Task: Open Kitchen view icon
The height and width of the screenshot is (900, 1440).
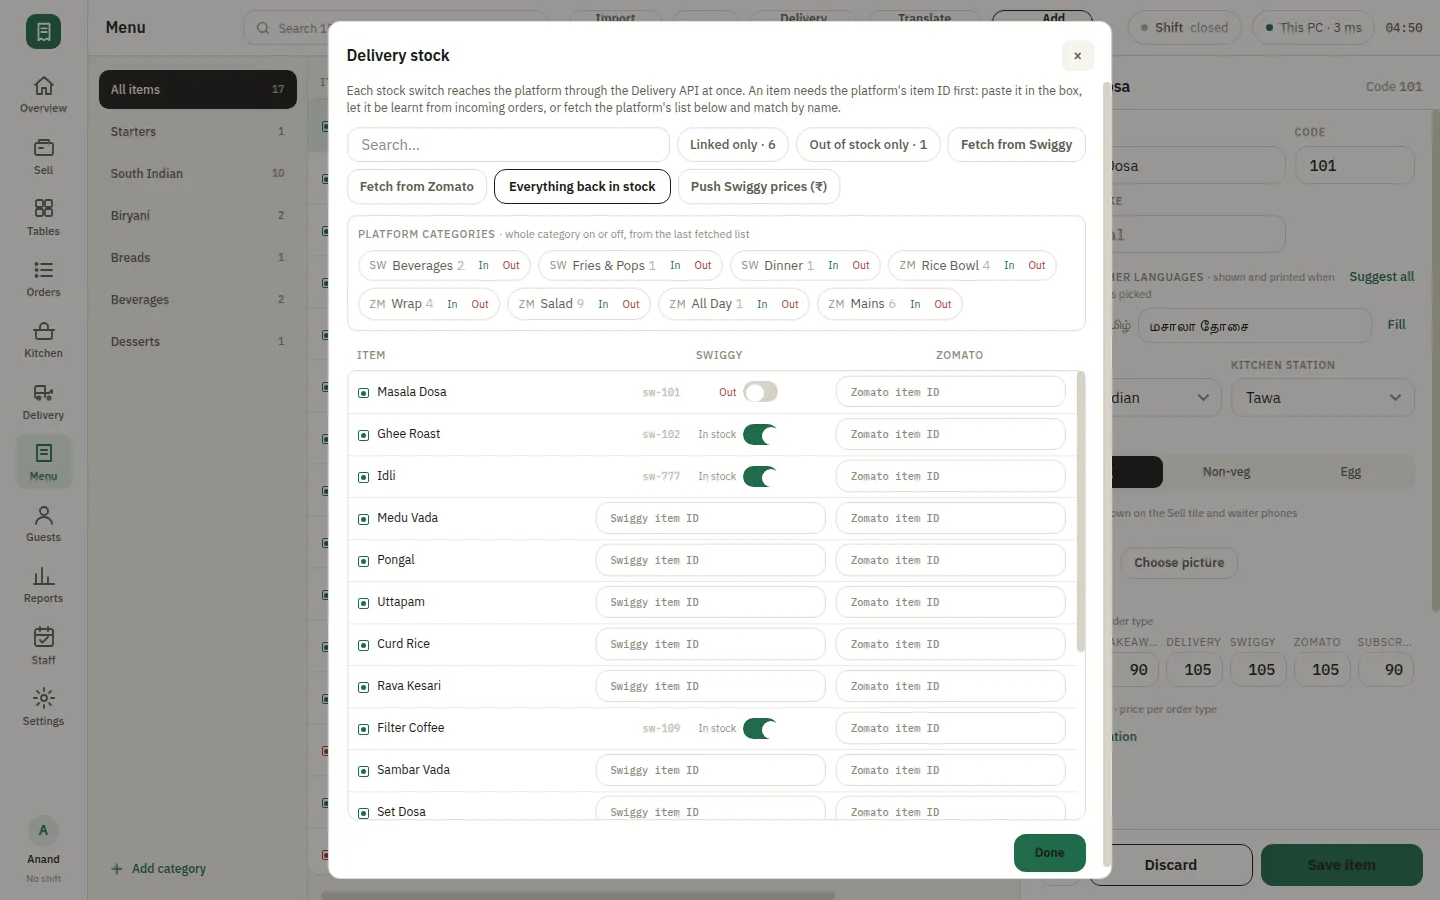Action: 43,331
